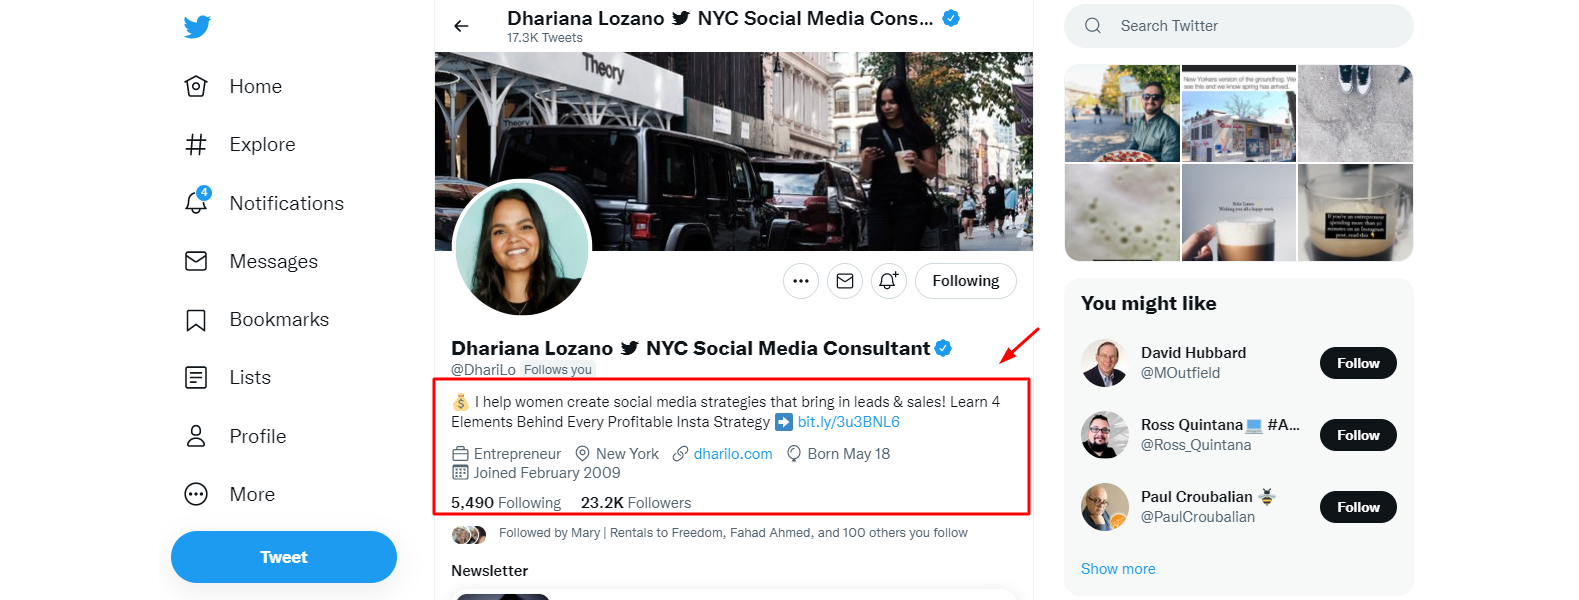Go back with the arrow
The width and height of the screenshot is (1579, 600).
click(x=460, y=25)
